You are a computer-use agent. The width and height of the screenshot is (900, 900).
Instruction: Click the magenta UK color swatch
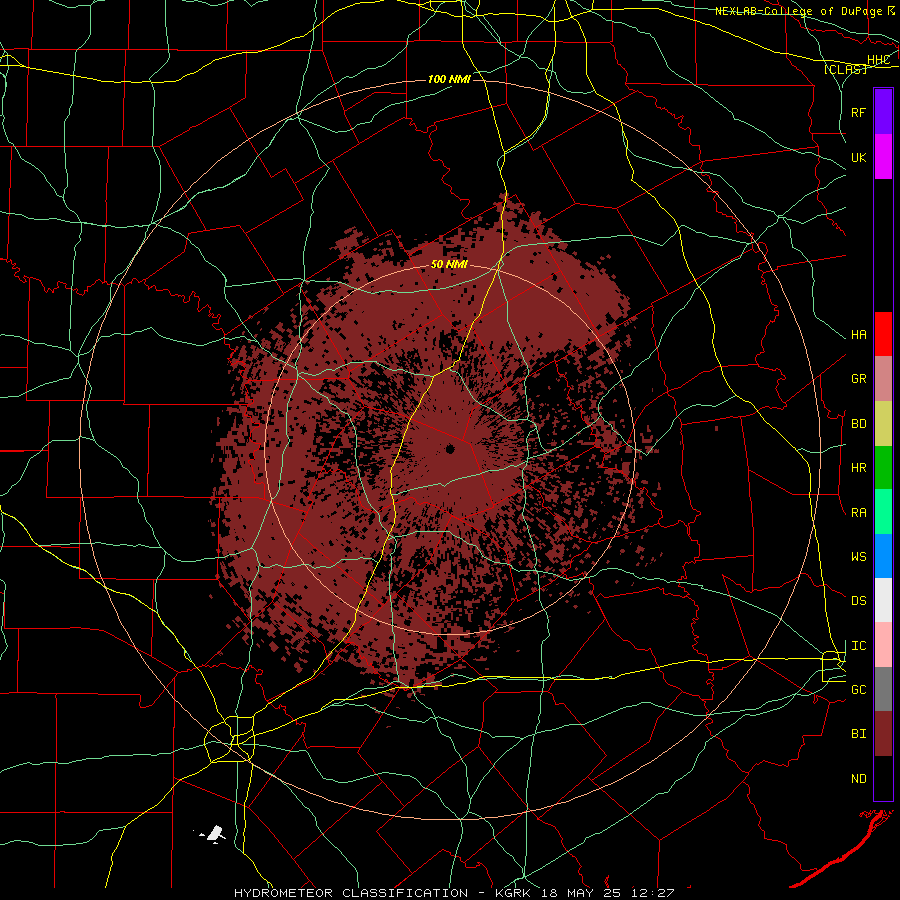(x=883, y=157)
